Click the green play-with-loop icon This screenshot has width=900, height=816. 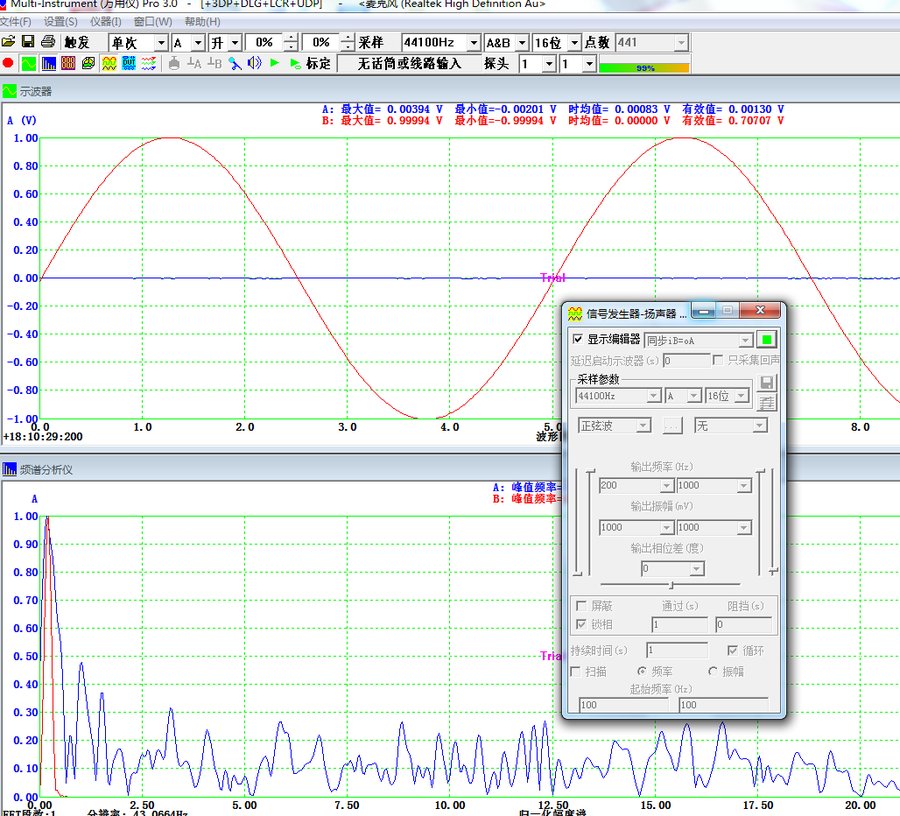coord(295,63)
